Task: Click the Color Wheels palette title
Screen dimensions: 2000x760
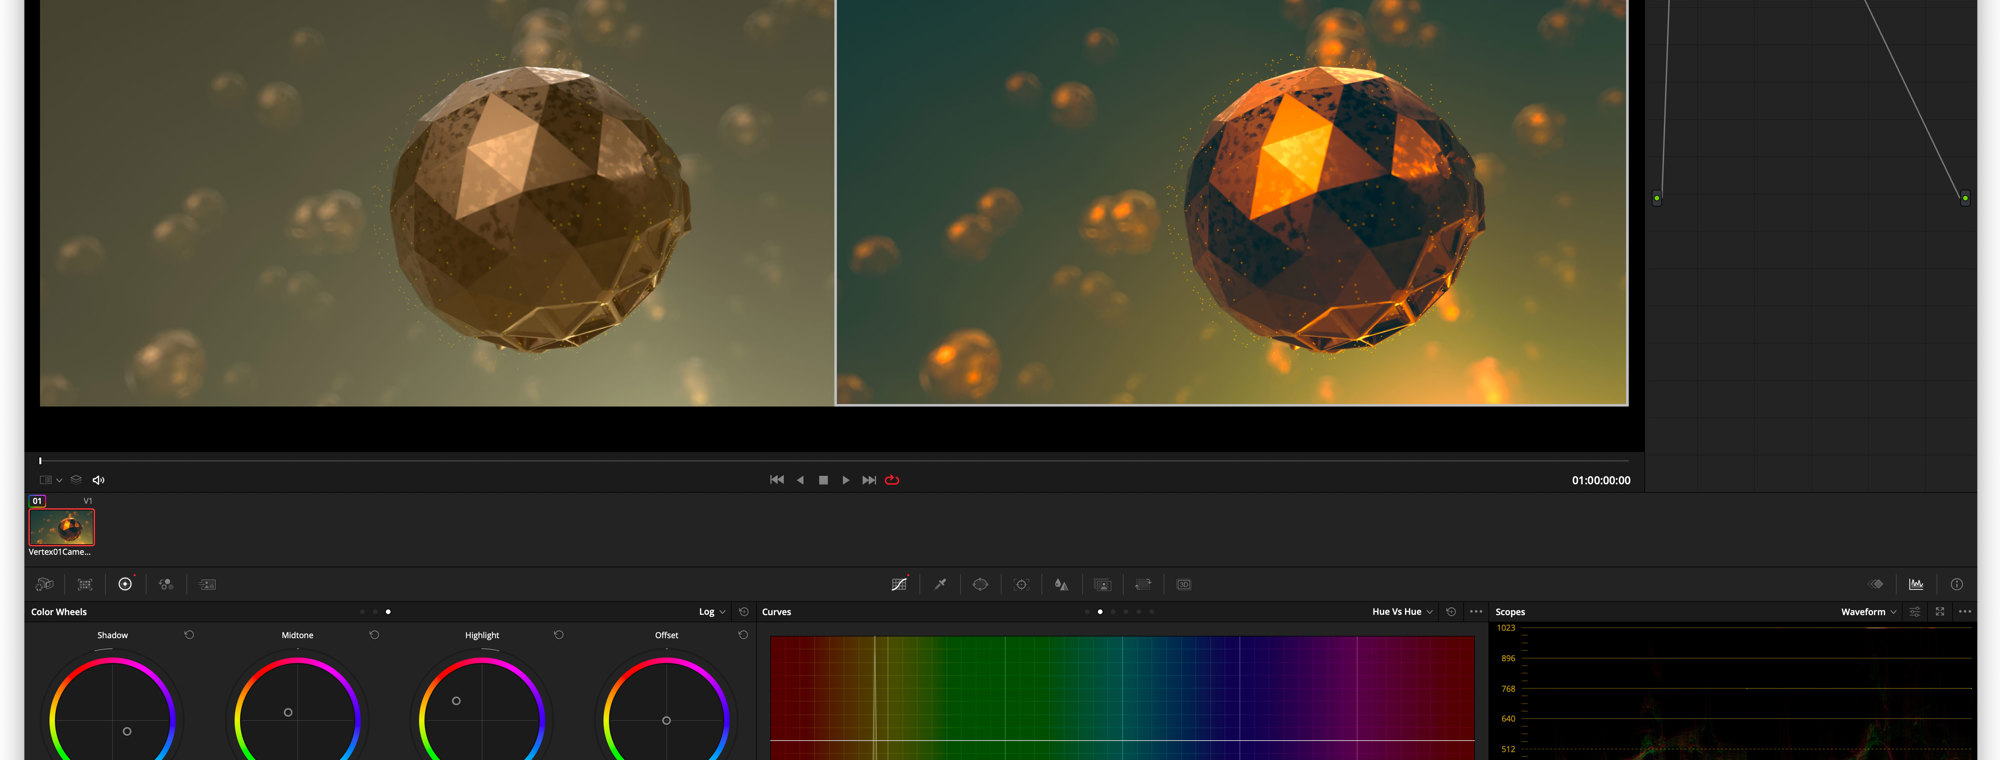Action: coord(59,612)
